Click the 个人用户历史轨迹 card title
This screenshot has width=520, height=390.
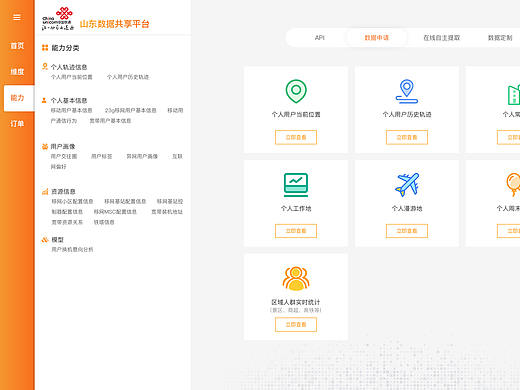pyautogui.click(x=407, y=114)
